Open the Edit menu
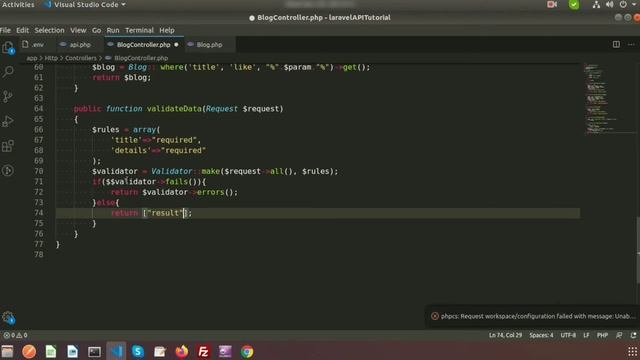 (22, 30)
